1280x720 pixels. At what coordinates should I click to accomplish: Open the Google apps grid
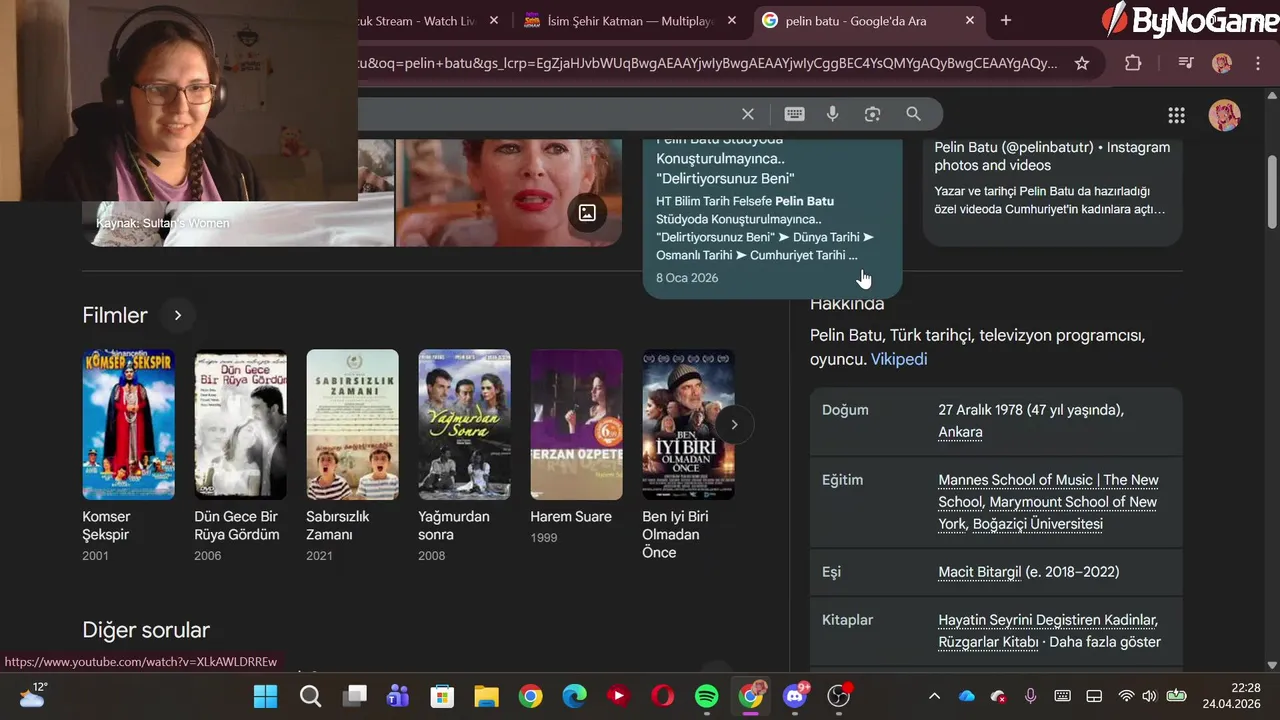(1176, 115)
